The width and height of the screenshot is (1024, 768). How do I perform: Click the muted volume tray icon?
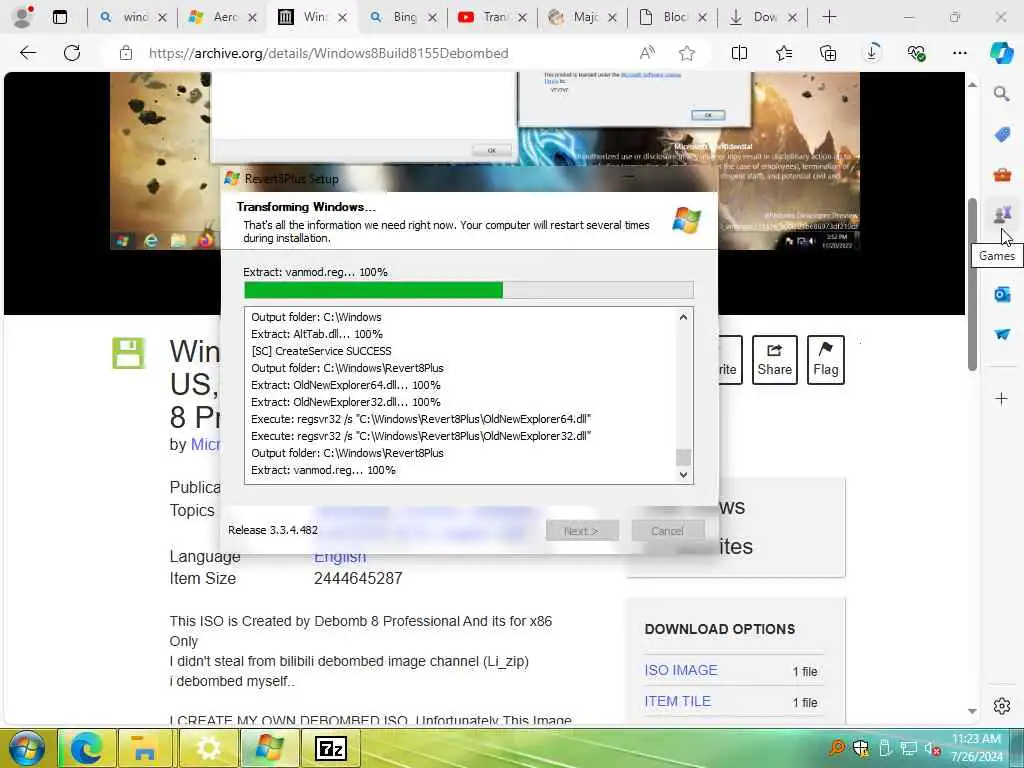click(x=932, y=749)
